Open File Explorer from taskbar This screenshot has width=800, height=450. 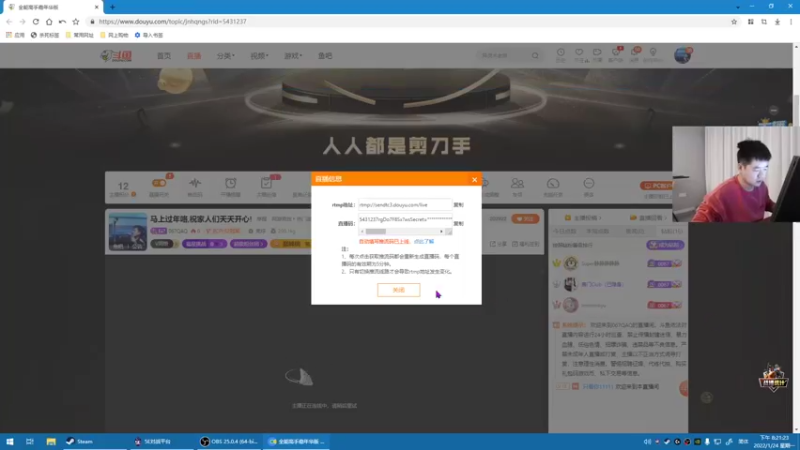pos(51,441)
